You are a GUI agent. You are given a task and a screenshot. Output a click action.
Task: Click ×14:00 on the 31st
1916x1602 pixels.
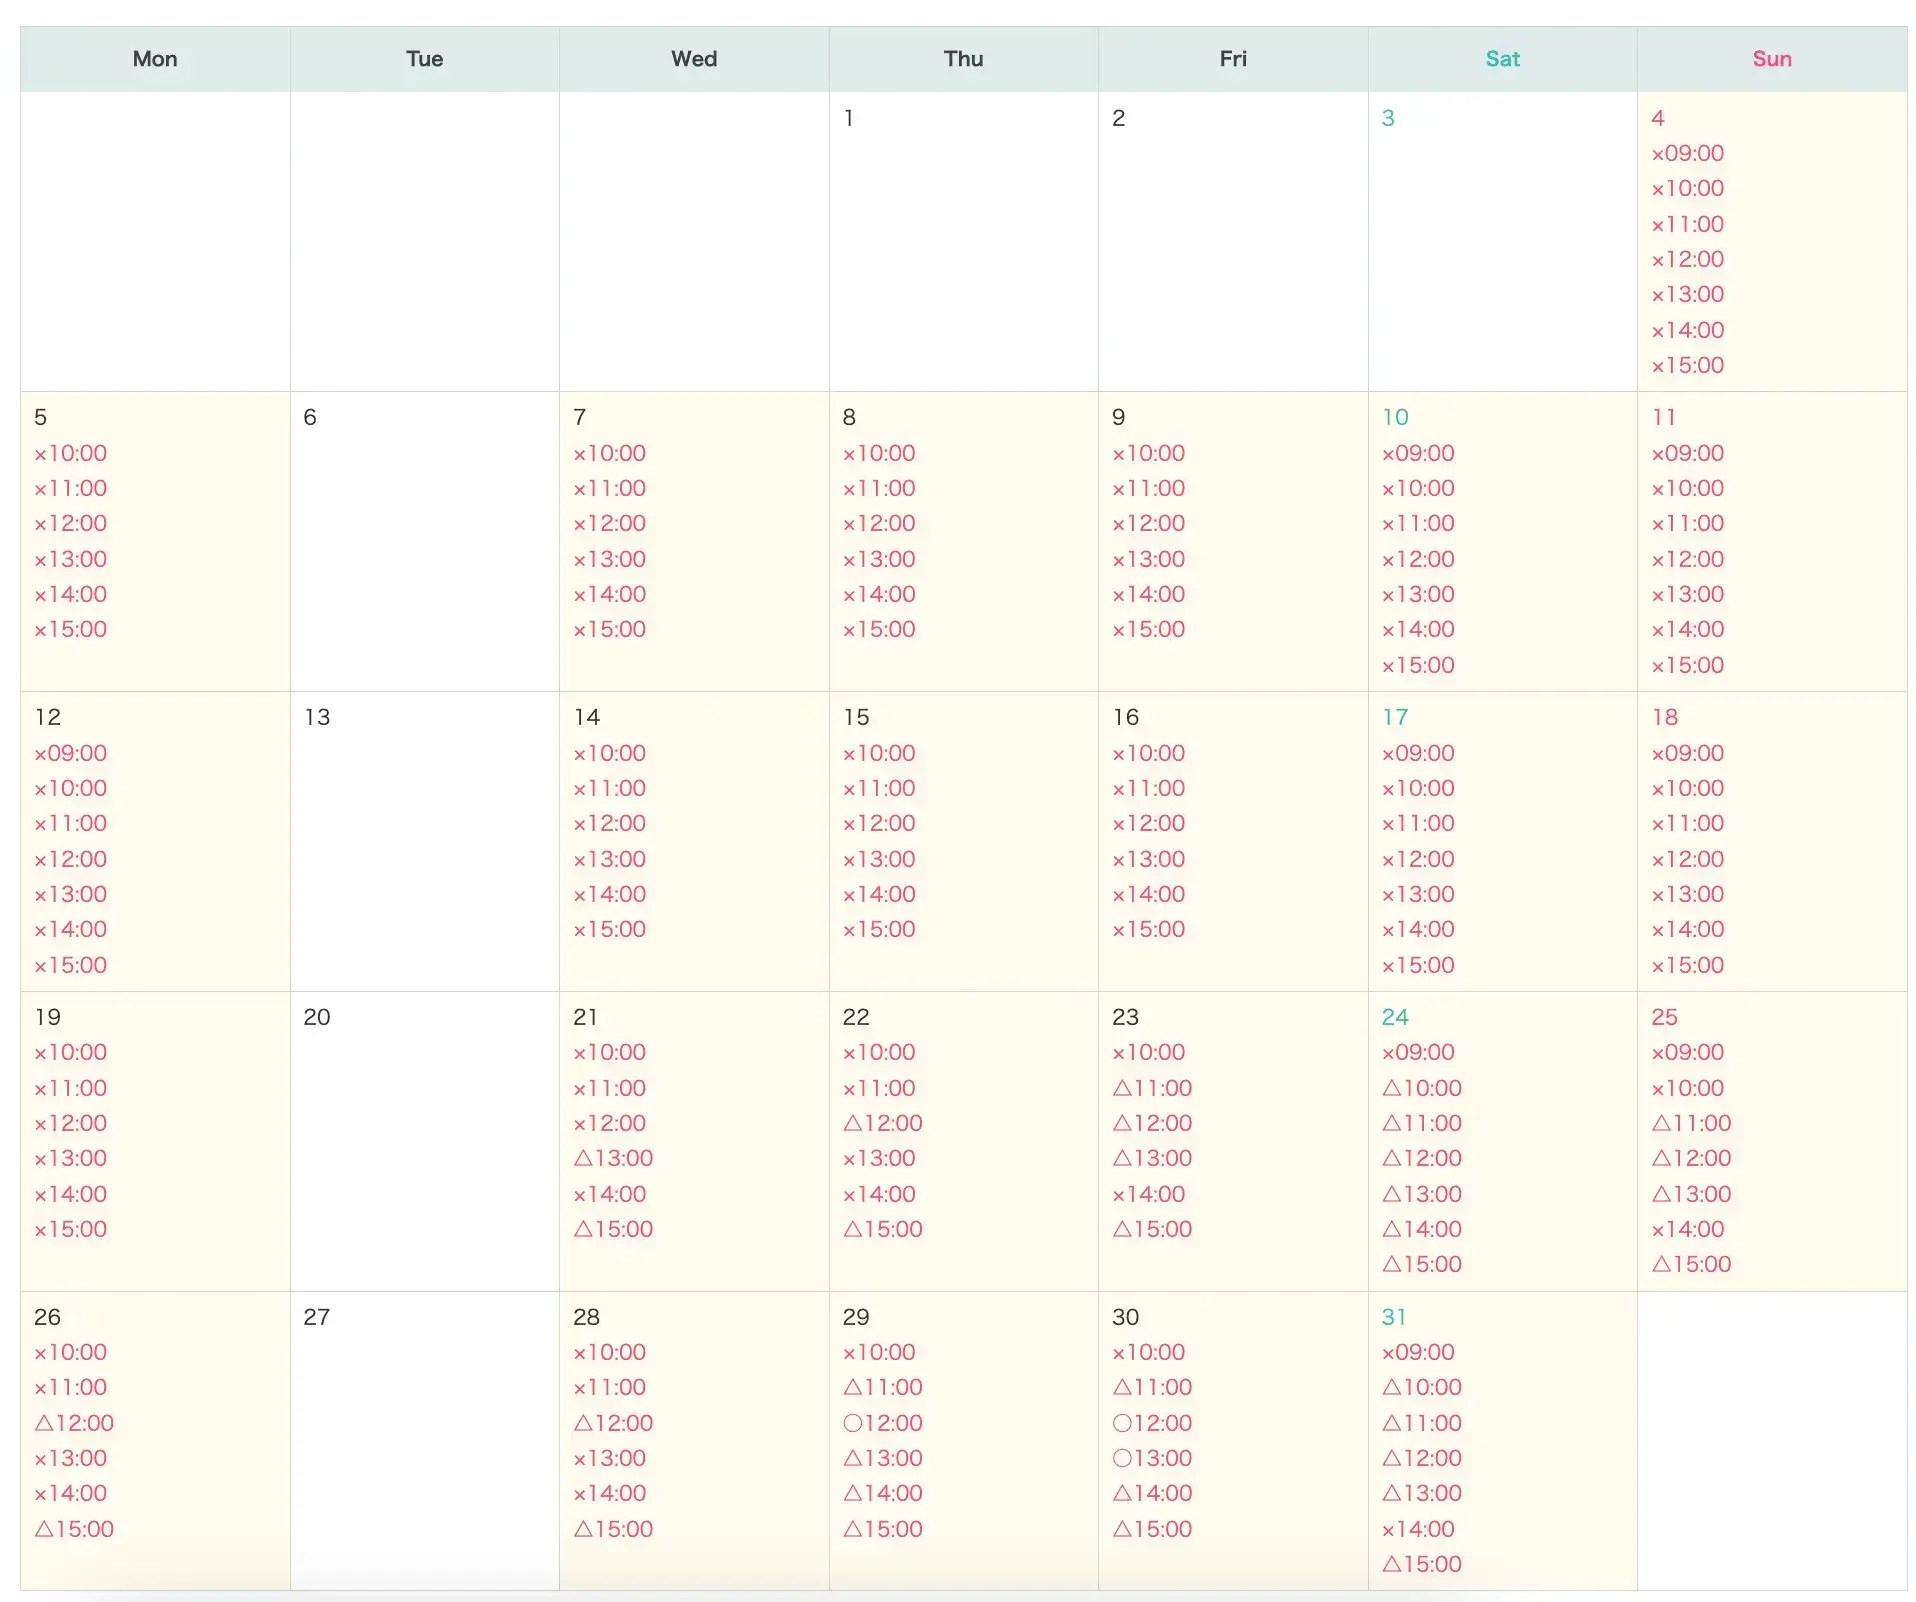point(1418,1528)
